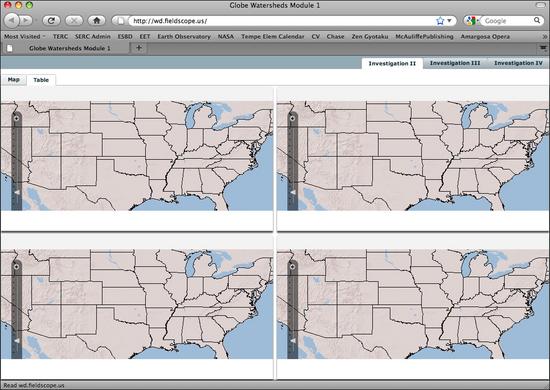This screenshot has width=550, height=390.
Task: Click Florida on the bottom-right map
Action: [x=495, y=347]
